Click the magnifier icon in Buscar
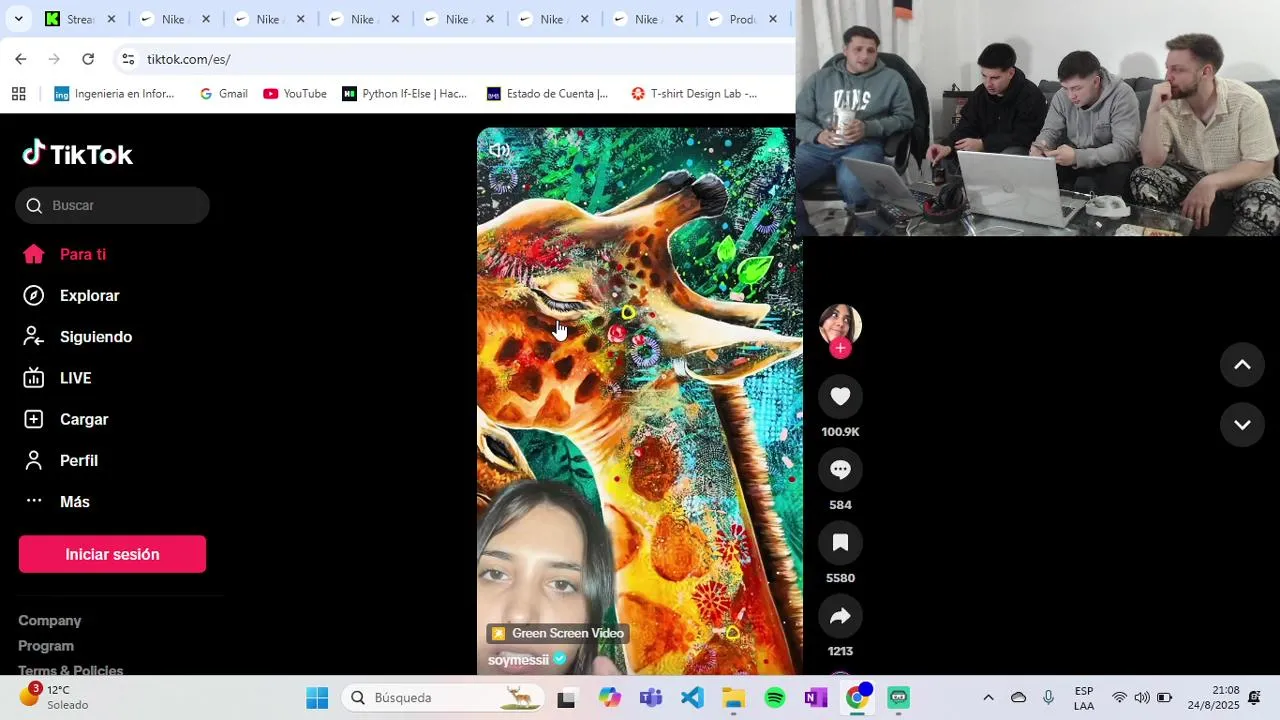 pyautogui.click(x=34, y=205)
